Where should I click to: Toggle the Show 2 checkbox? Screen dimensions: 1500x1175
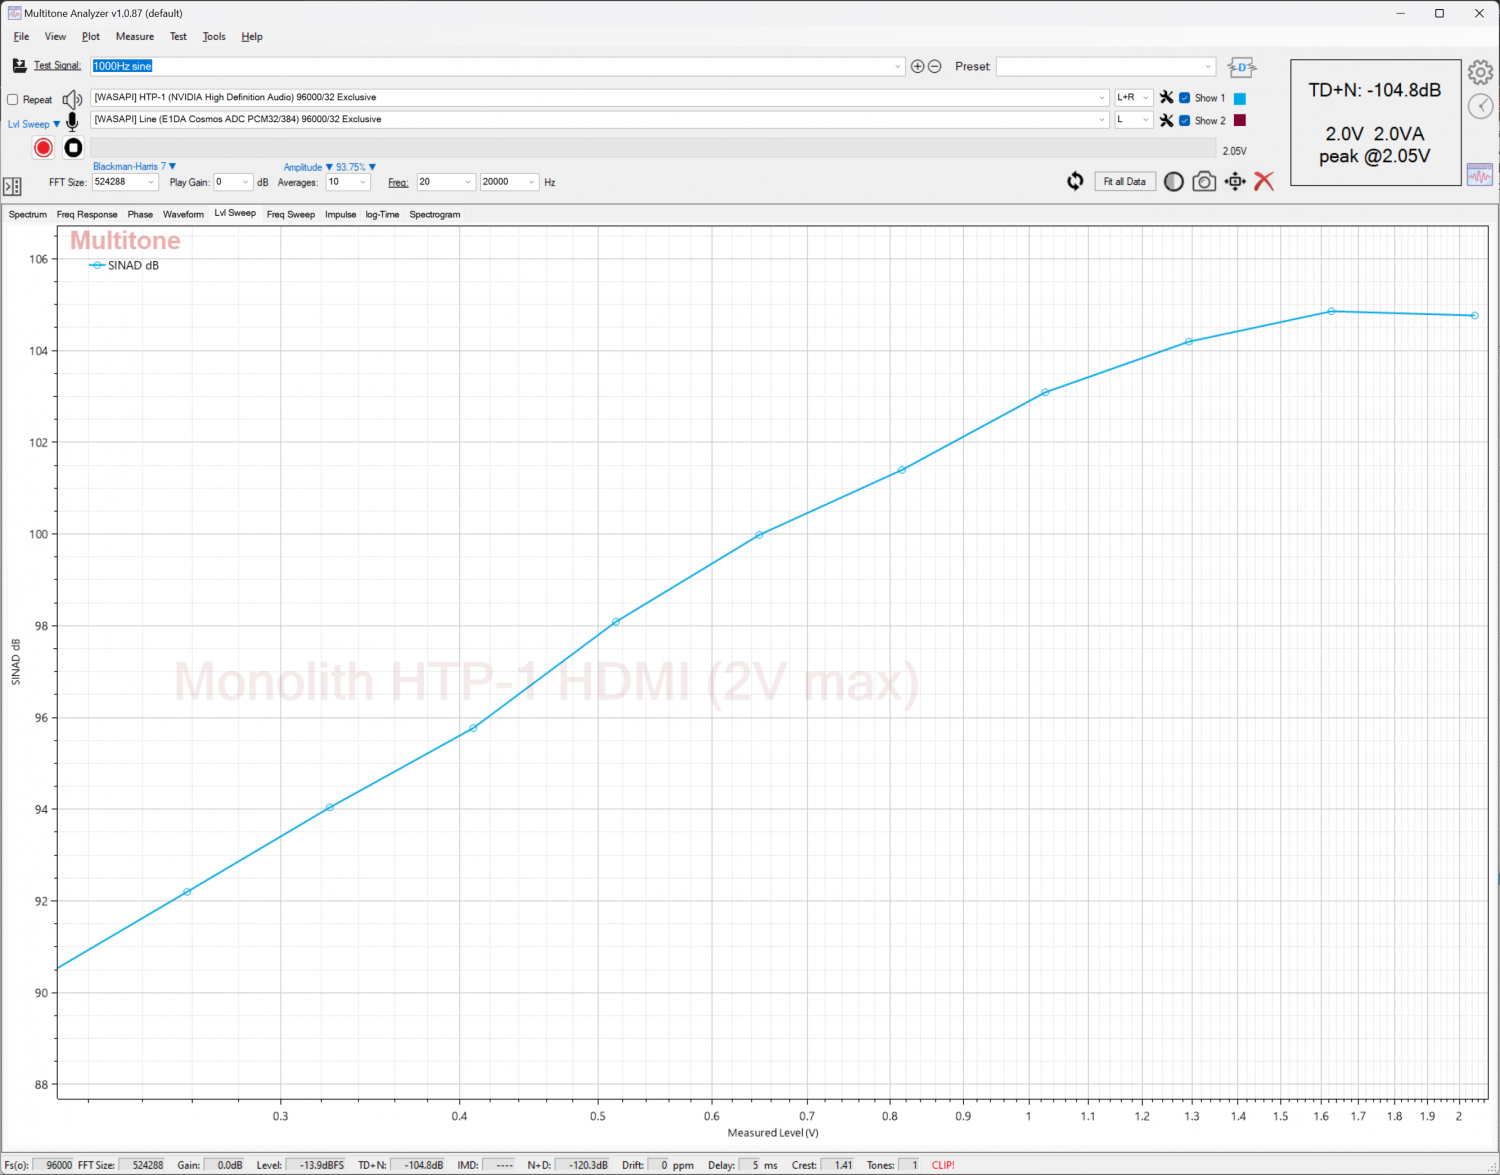click(1185, 120)
